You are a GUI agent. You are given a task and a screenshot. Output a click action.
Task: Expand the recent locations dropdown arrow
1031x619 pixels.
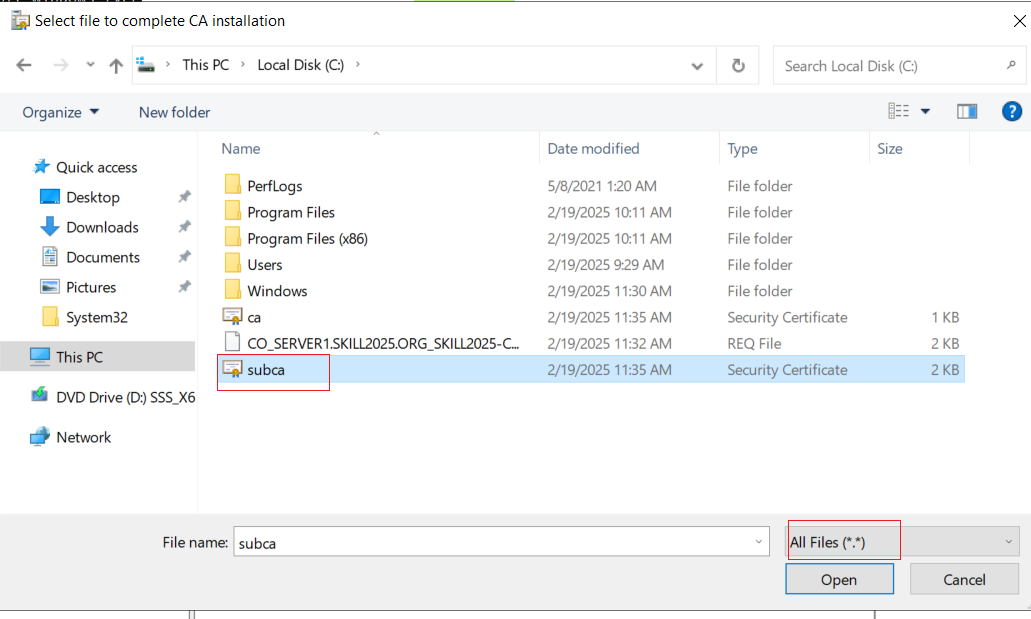90,64
